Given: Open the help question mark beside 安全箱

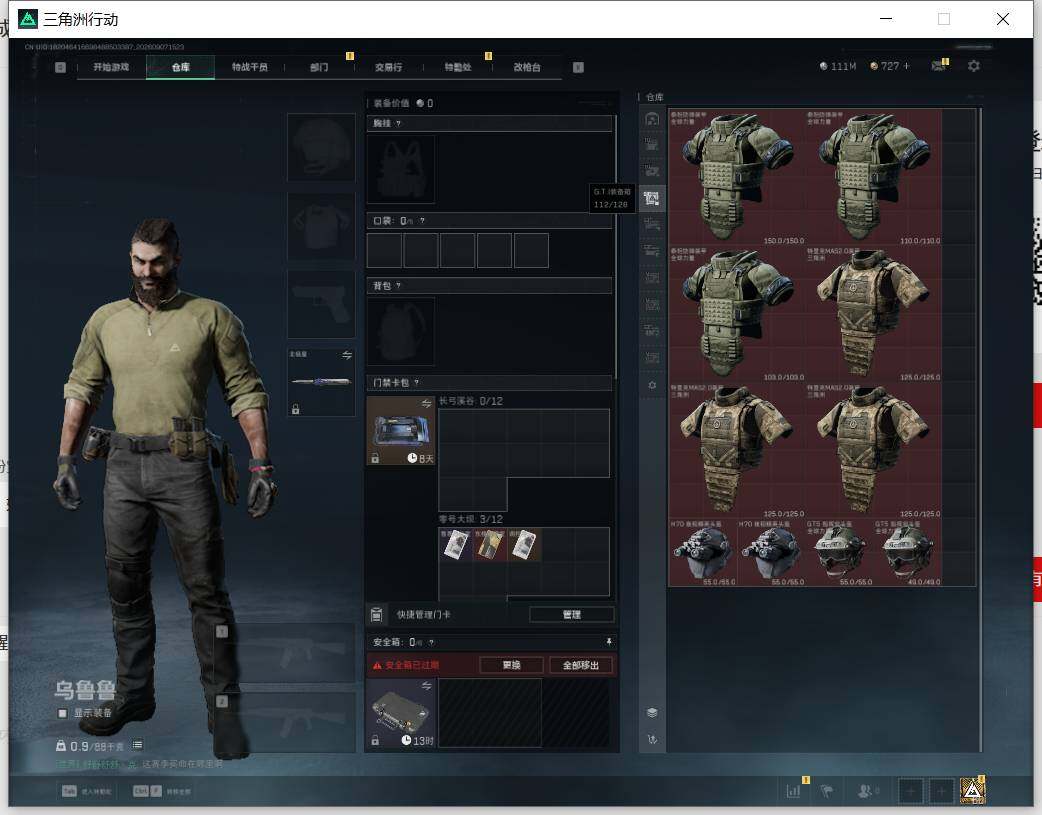Looking at the screenshot, I should [x=431, y=643].
